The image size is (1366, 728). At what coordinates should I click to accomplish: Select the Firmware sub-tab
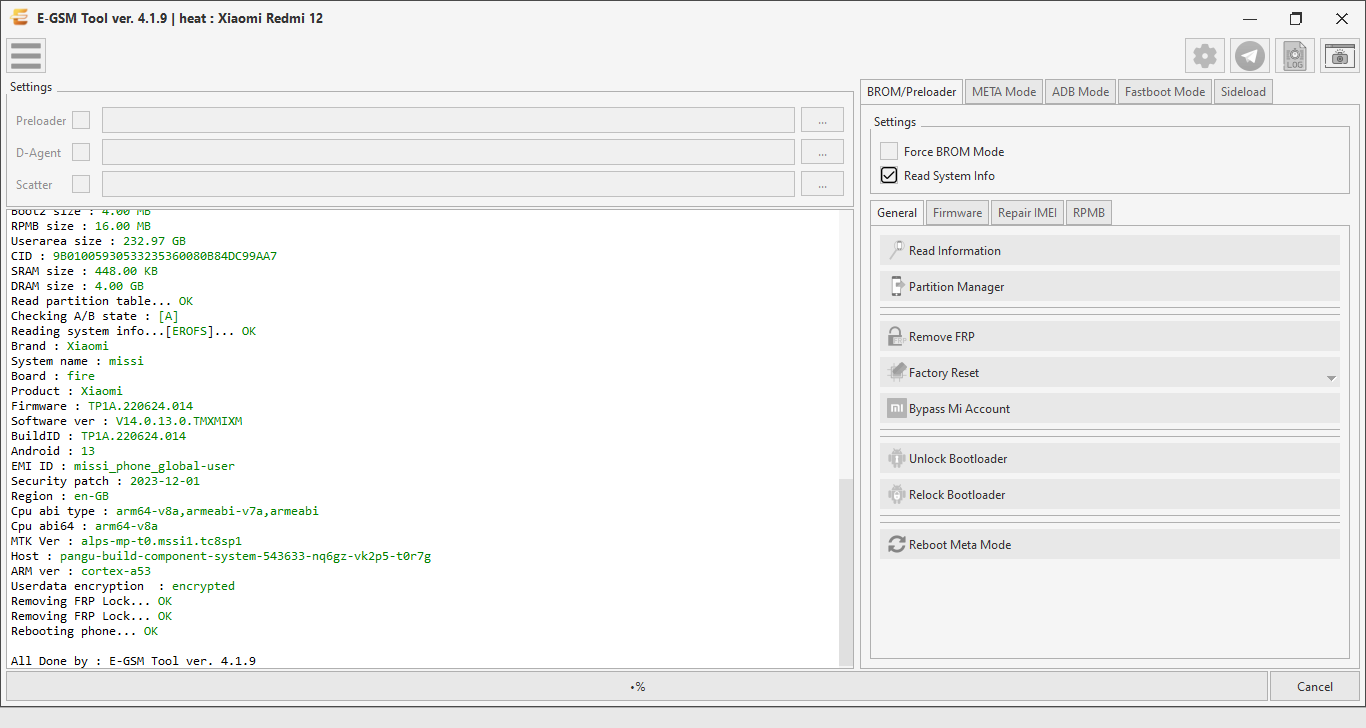(x=957, y=212)
